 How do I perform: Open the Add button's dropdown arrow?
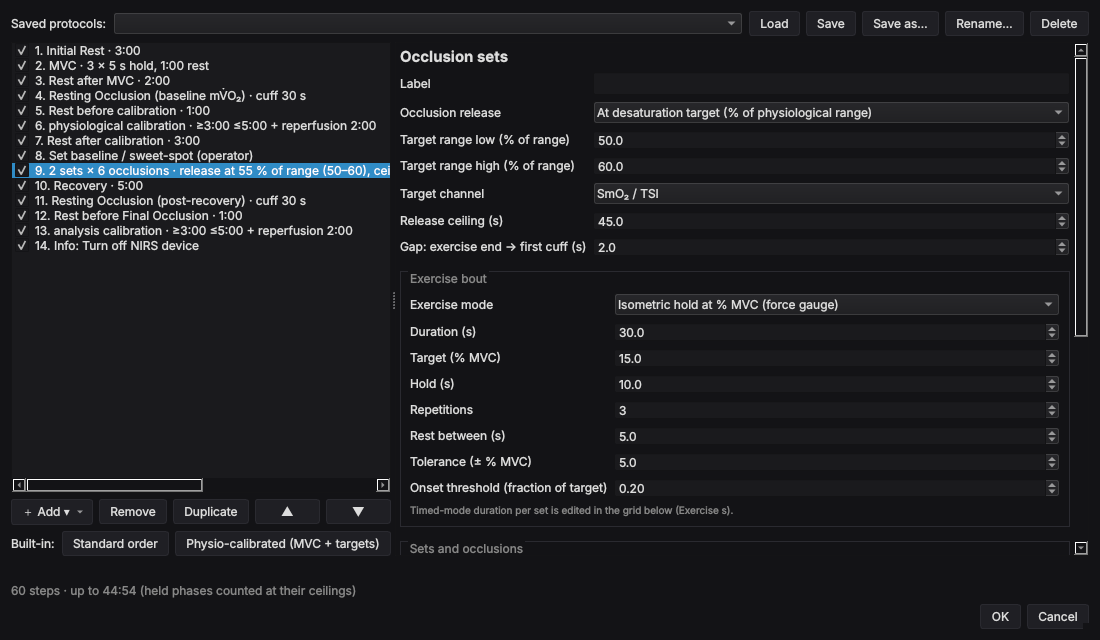[x=80, y=512]
